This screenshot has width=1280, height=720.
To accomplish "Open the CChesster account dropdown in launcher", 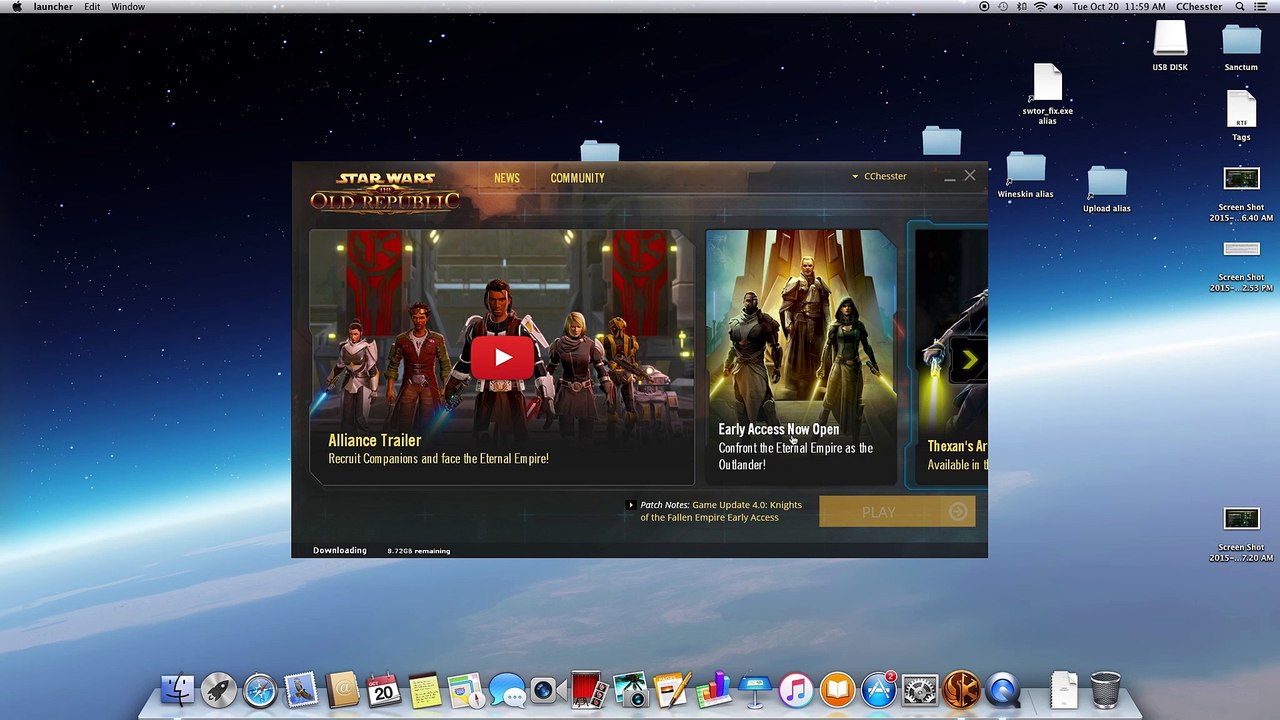I will click(x=879, y=176).
